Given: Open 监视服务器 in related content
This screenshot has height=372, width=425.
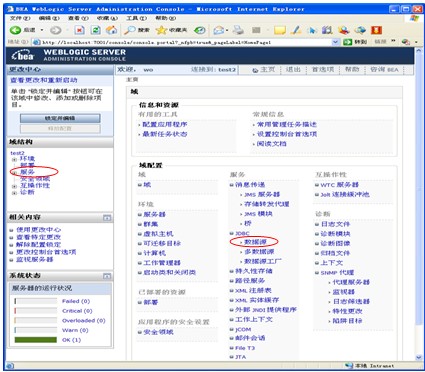Looking at the screenshot, I should [35, 259].
